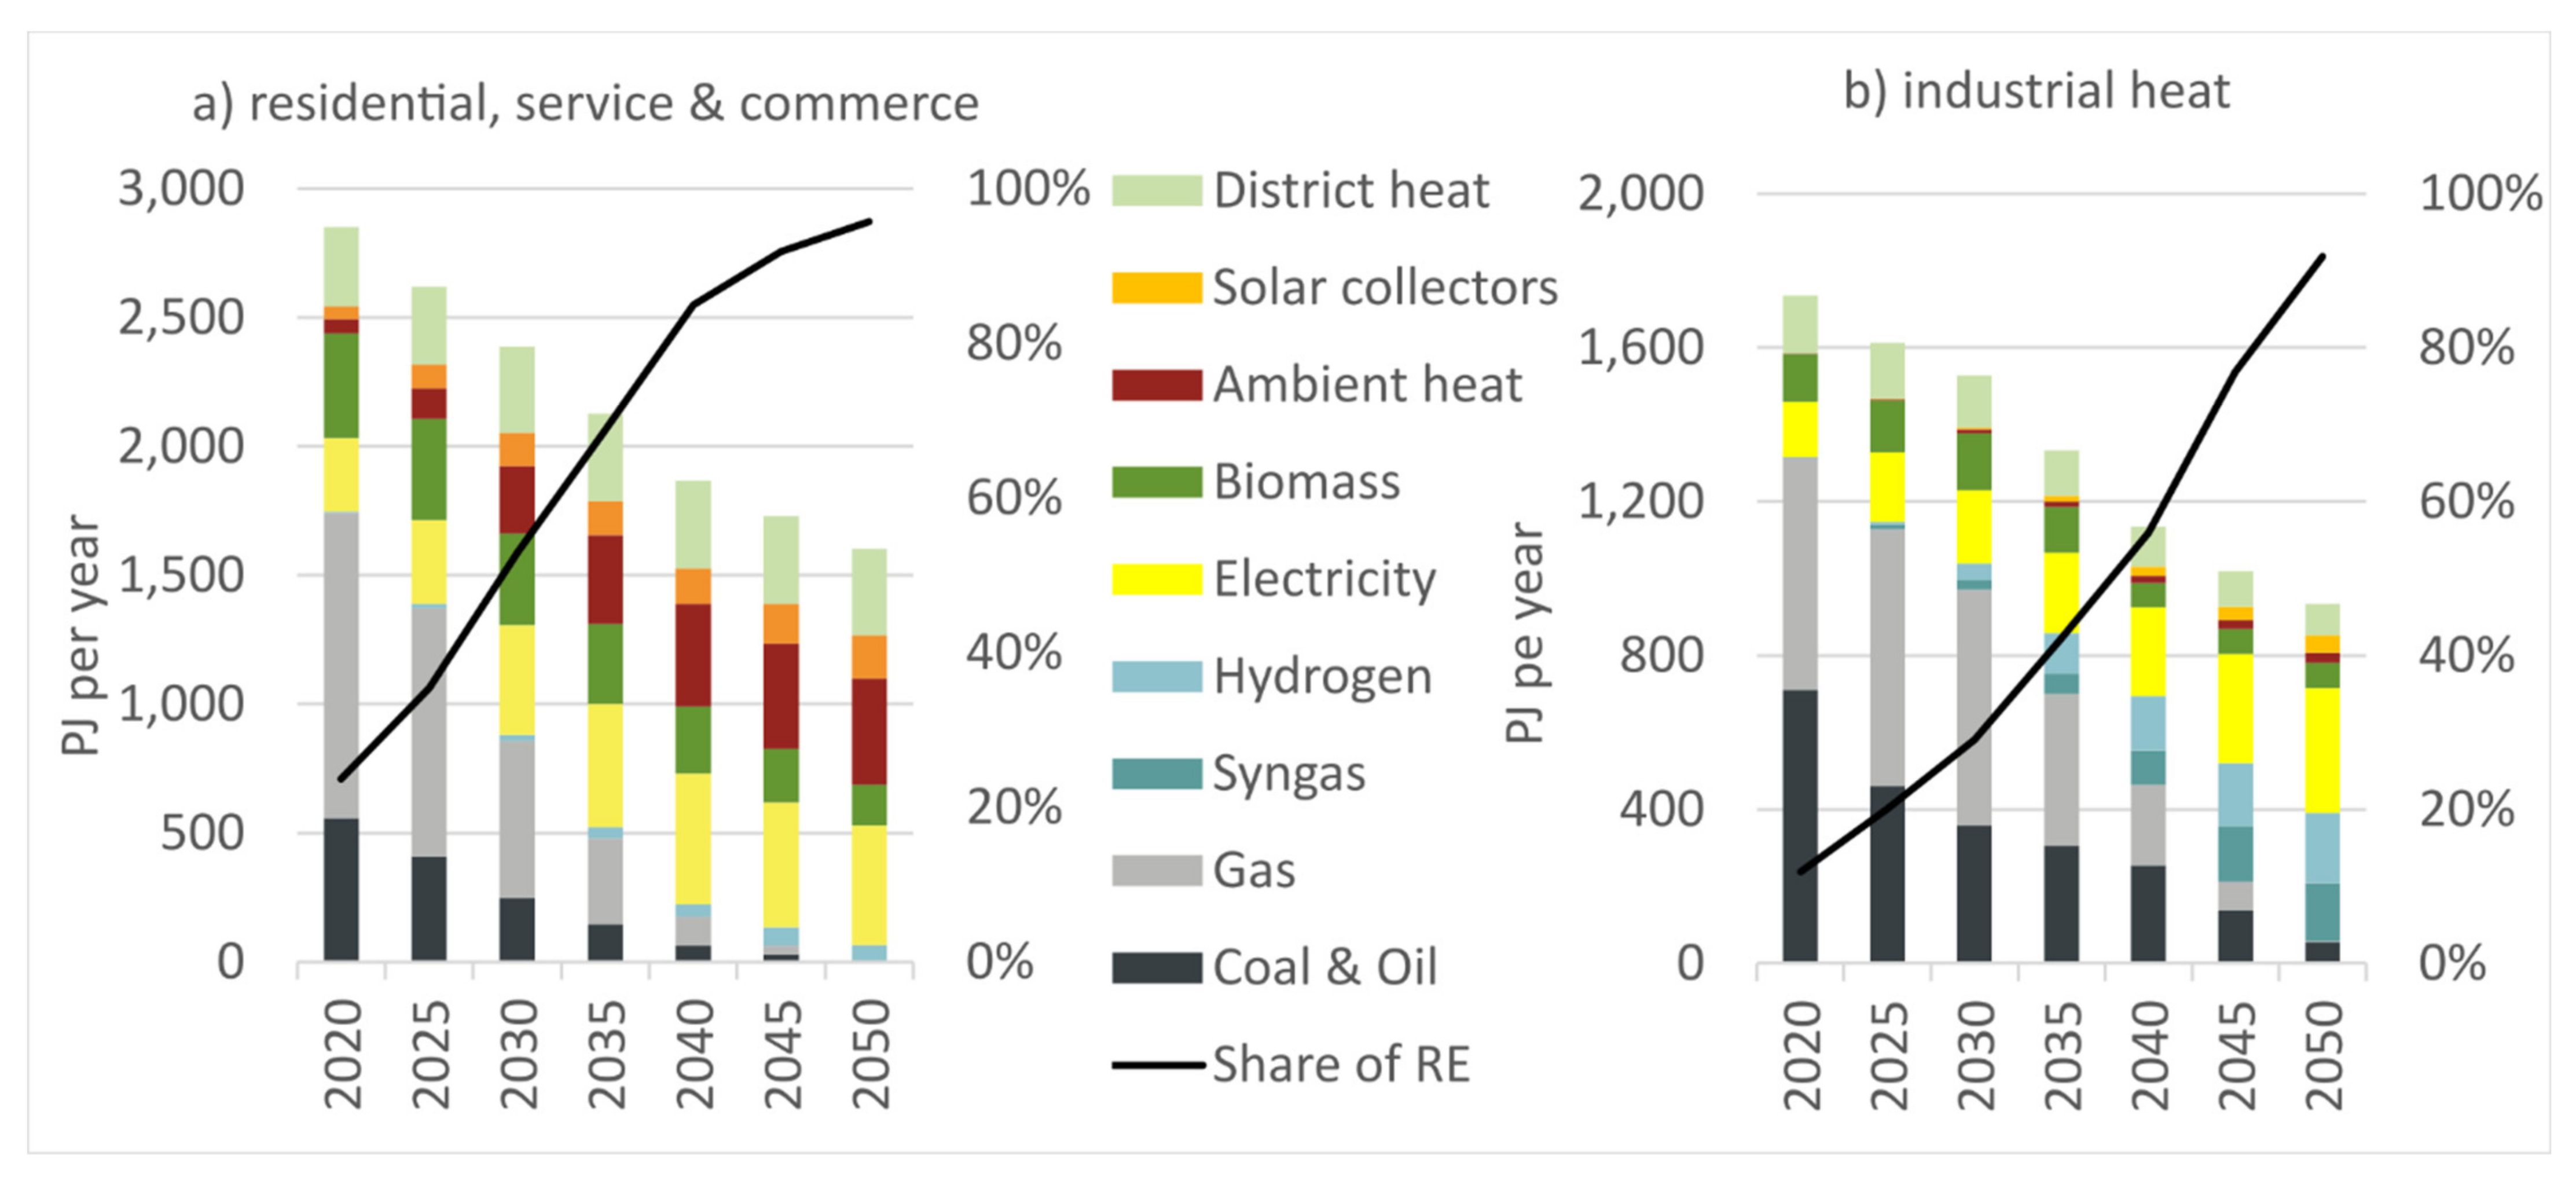Click the 2,000 value on industrial axis
2576x1181 pixels.
[1640, 192]
